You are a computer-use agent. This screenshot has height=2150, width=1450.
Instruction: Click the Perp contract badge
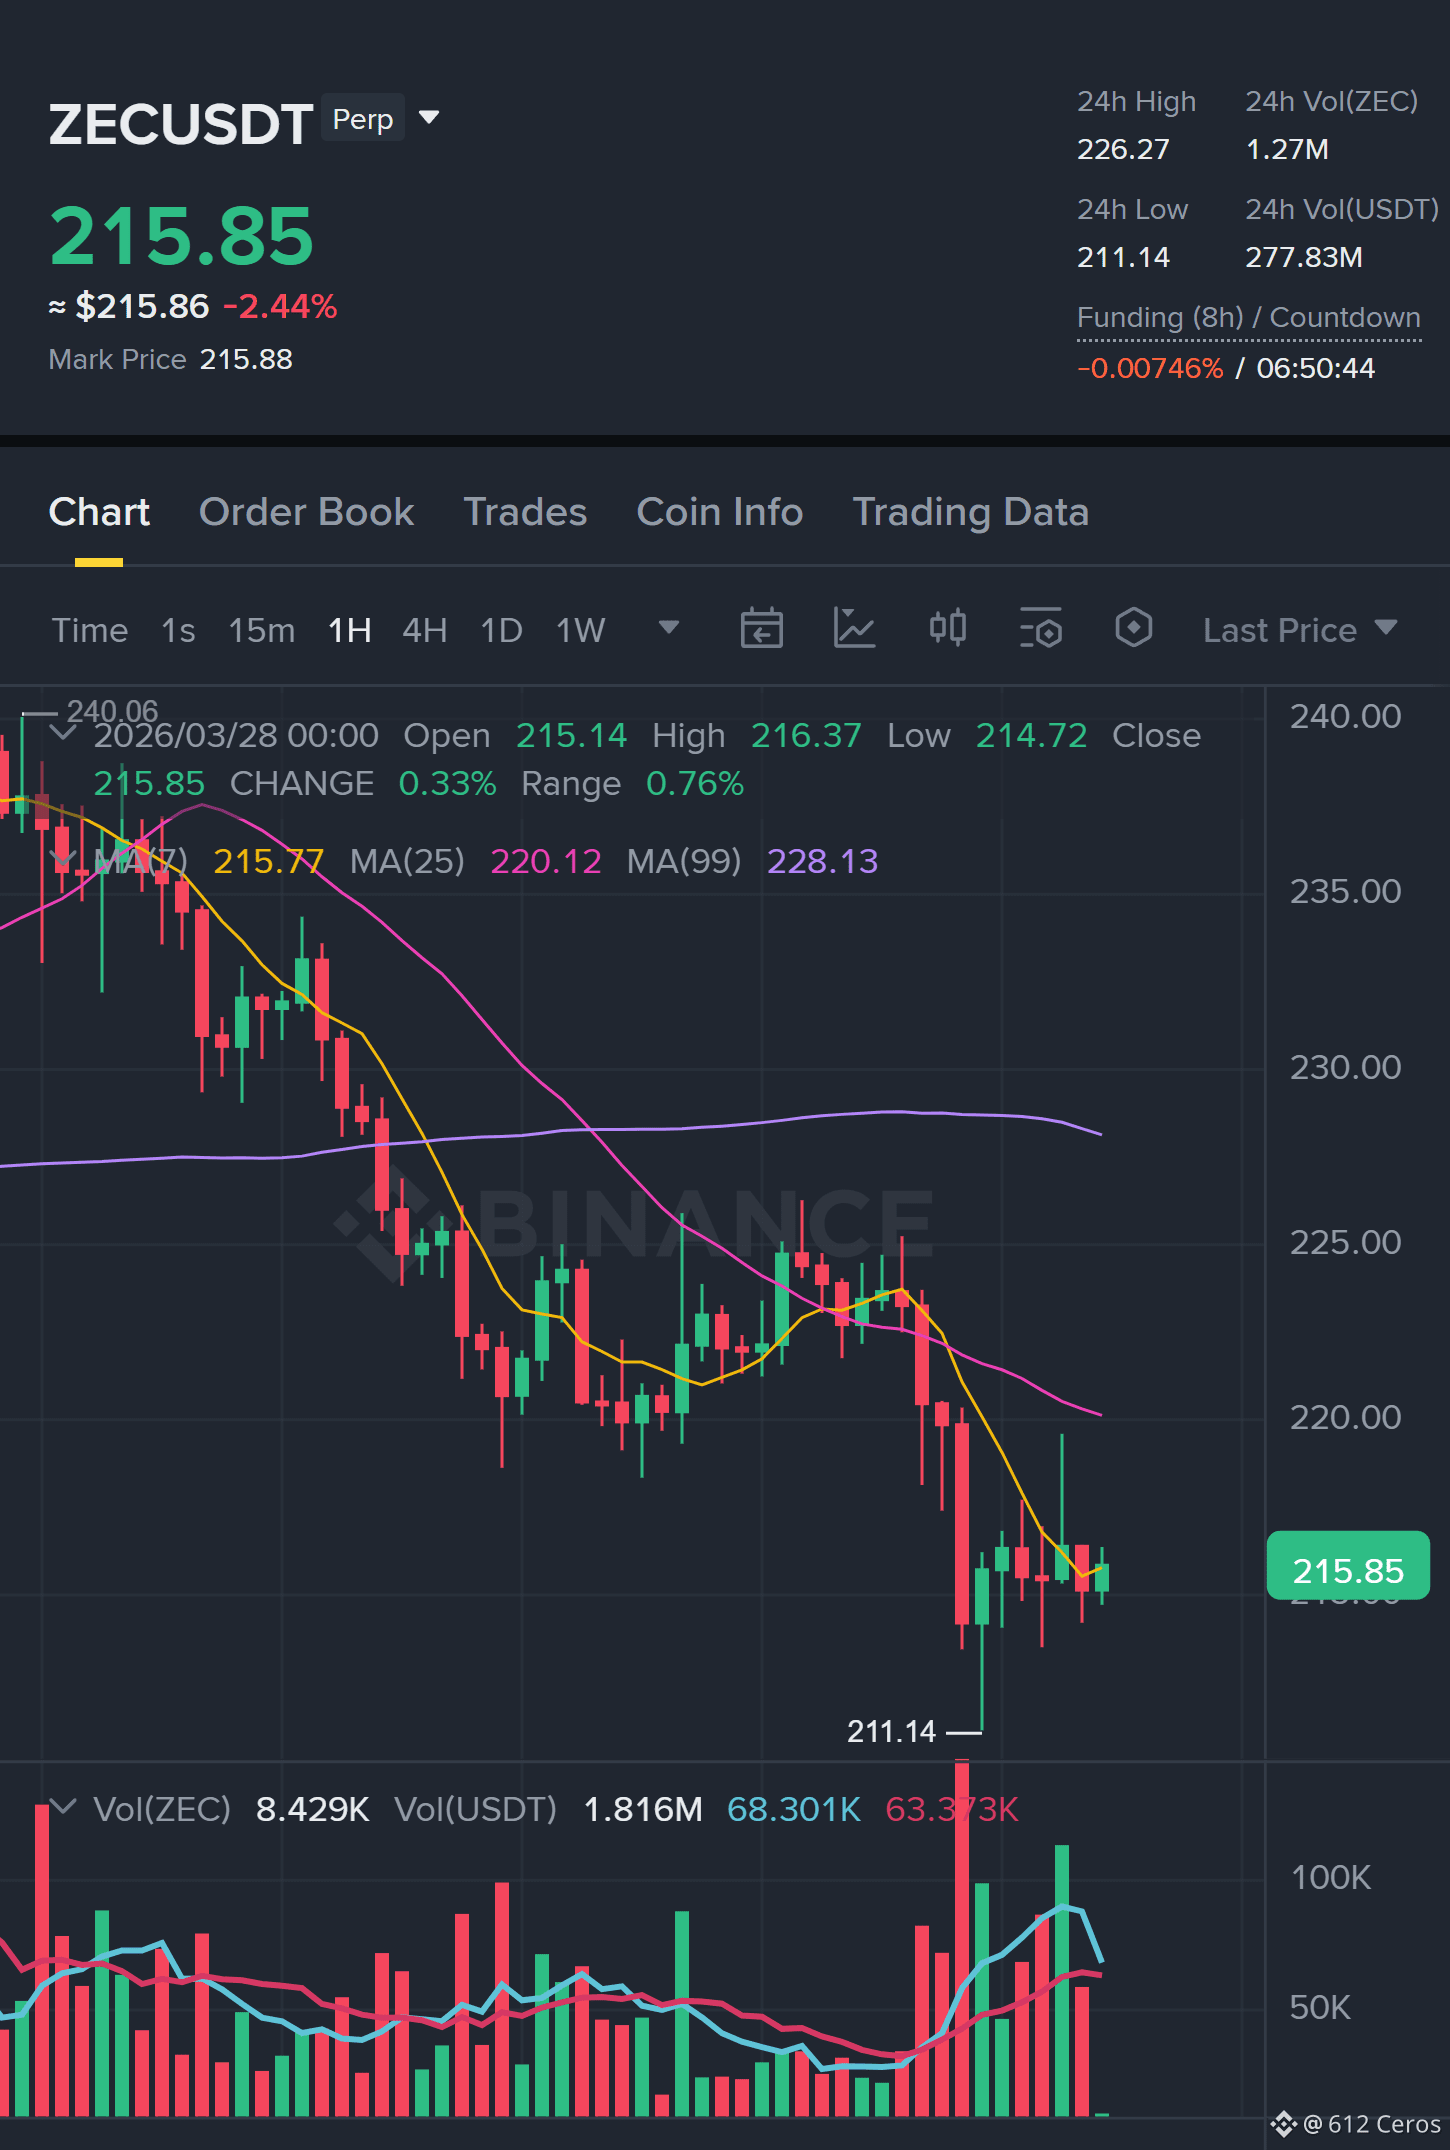[x=363, y=119]
